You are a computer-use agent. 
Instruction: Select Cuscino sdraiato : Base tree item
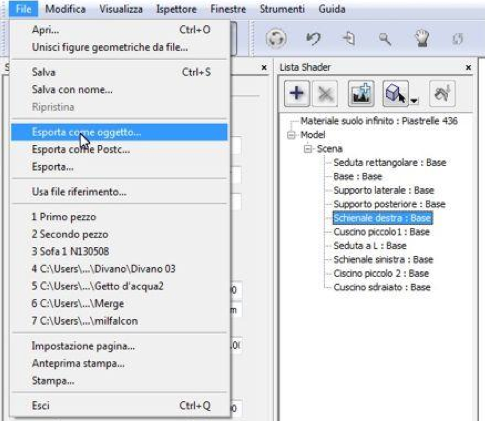[382, 287]
